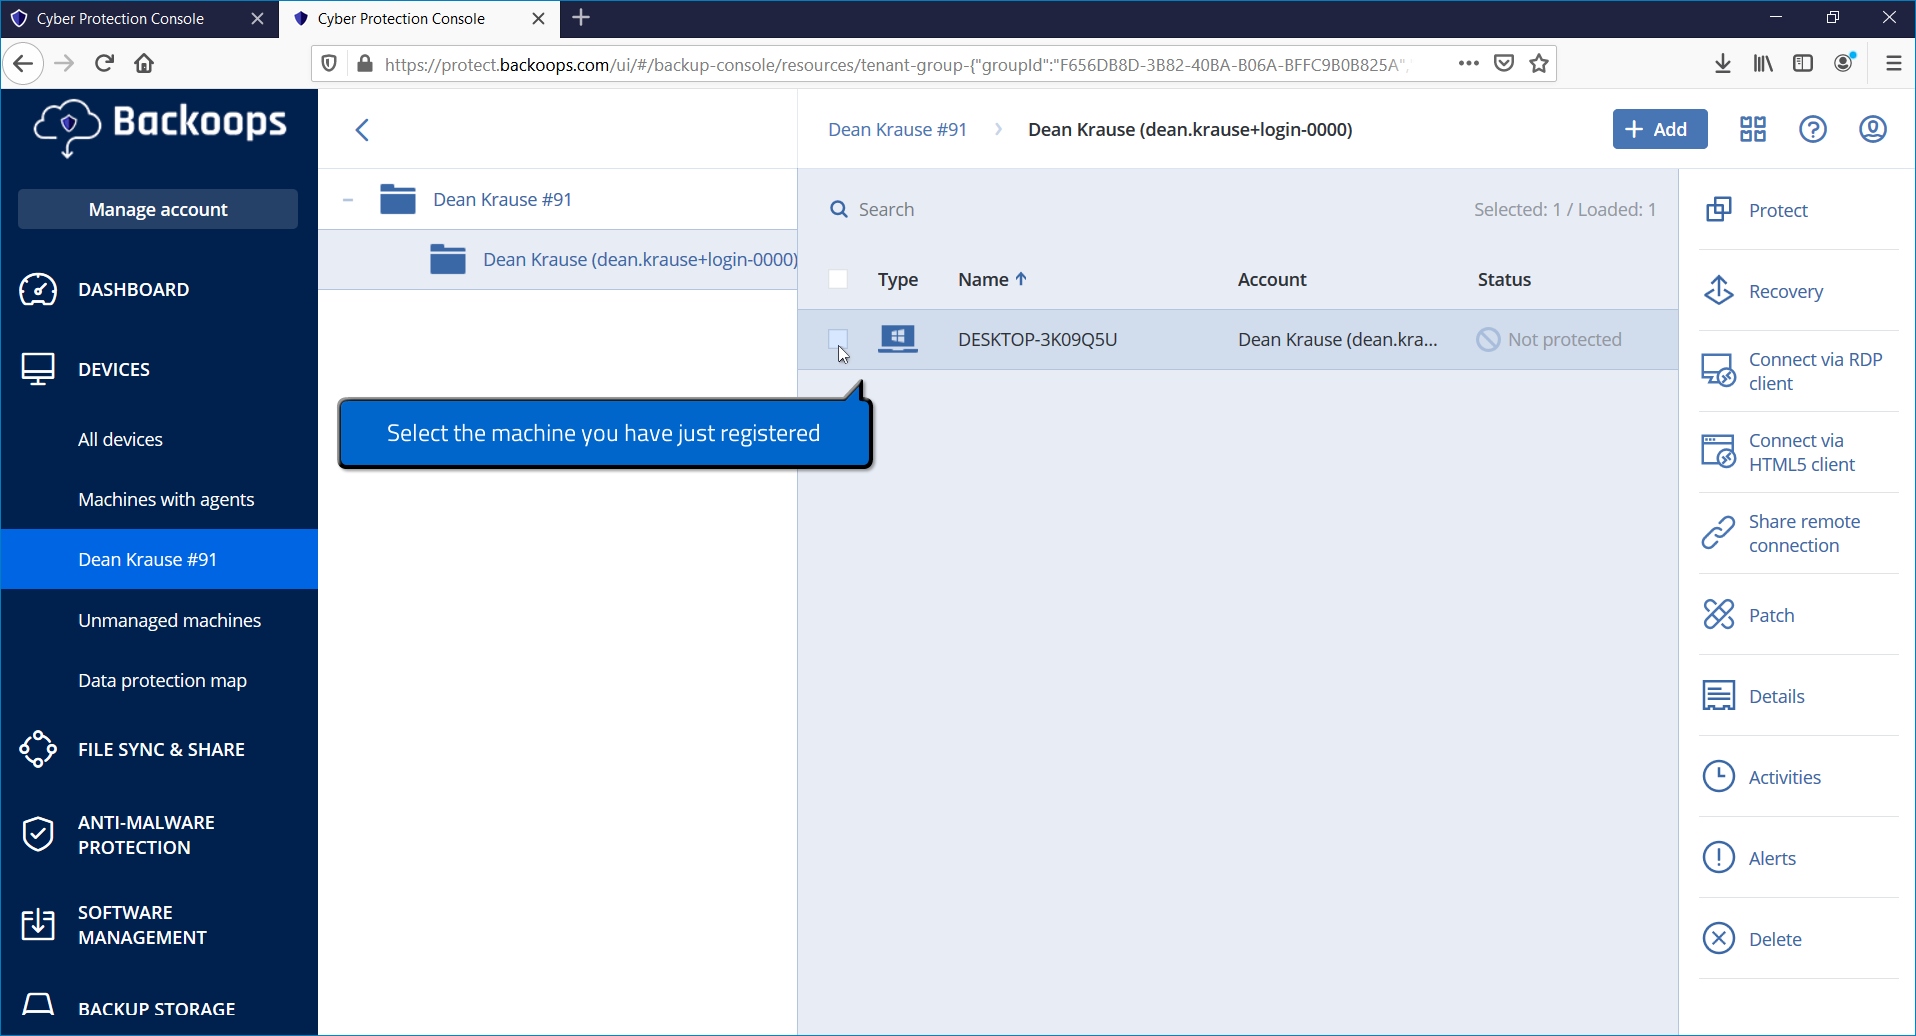Viewport: 1916px width, 1036px height.
Task: Open Data protection map
Action: click(162, 680)
